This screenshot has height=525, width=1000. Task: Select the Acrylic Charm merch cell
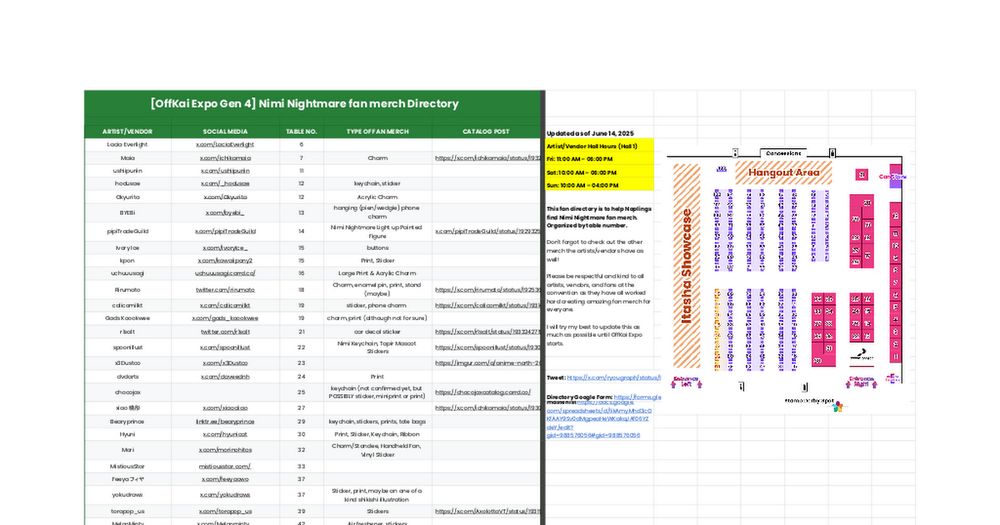coord(378,197)
